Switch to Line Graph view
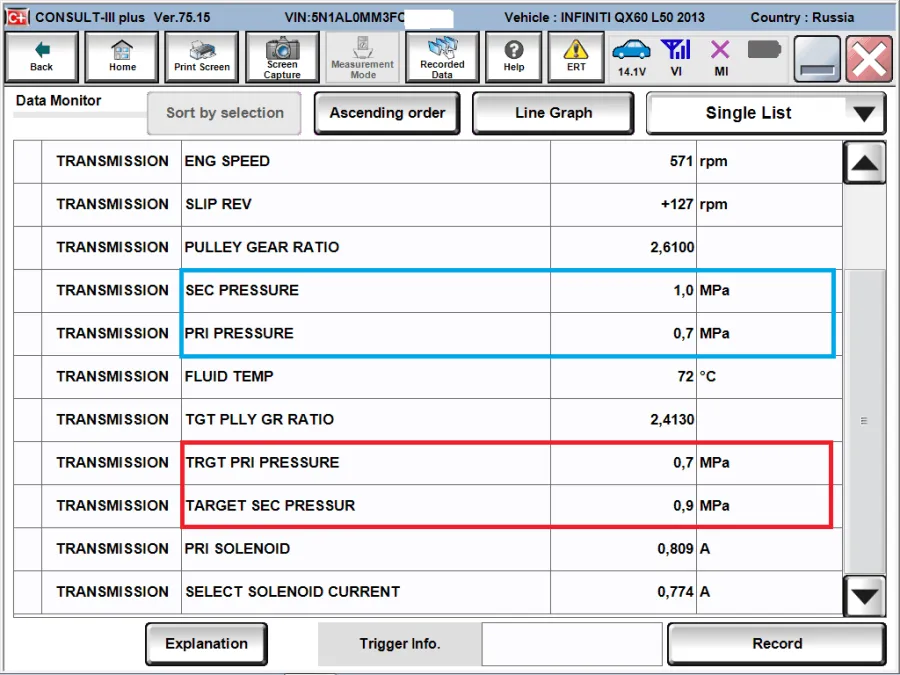 [x=553, y=113]
